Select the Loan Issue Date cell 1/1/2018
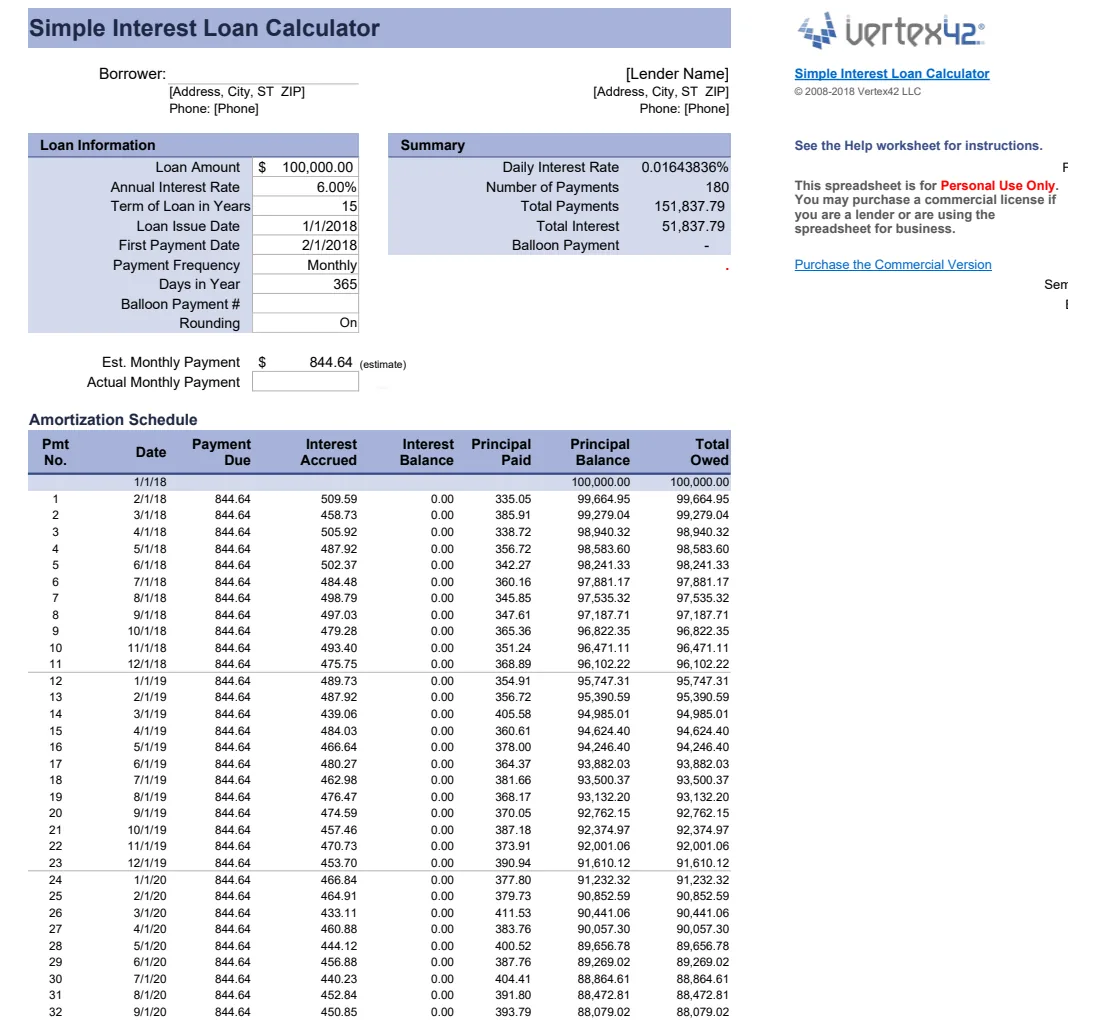 (305, 226)
